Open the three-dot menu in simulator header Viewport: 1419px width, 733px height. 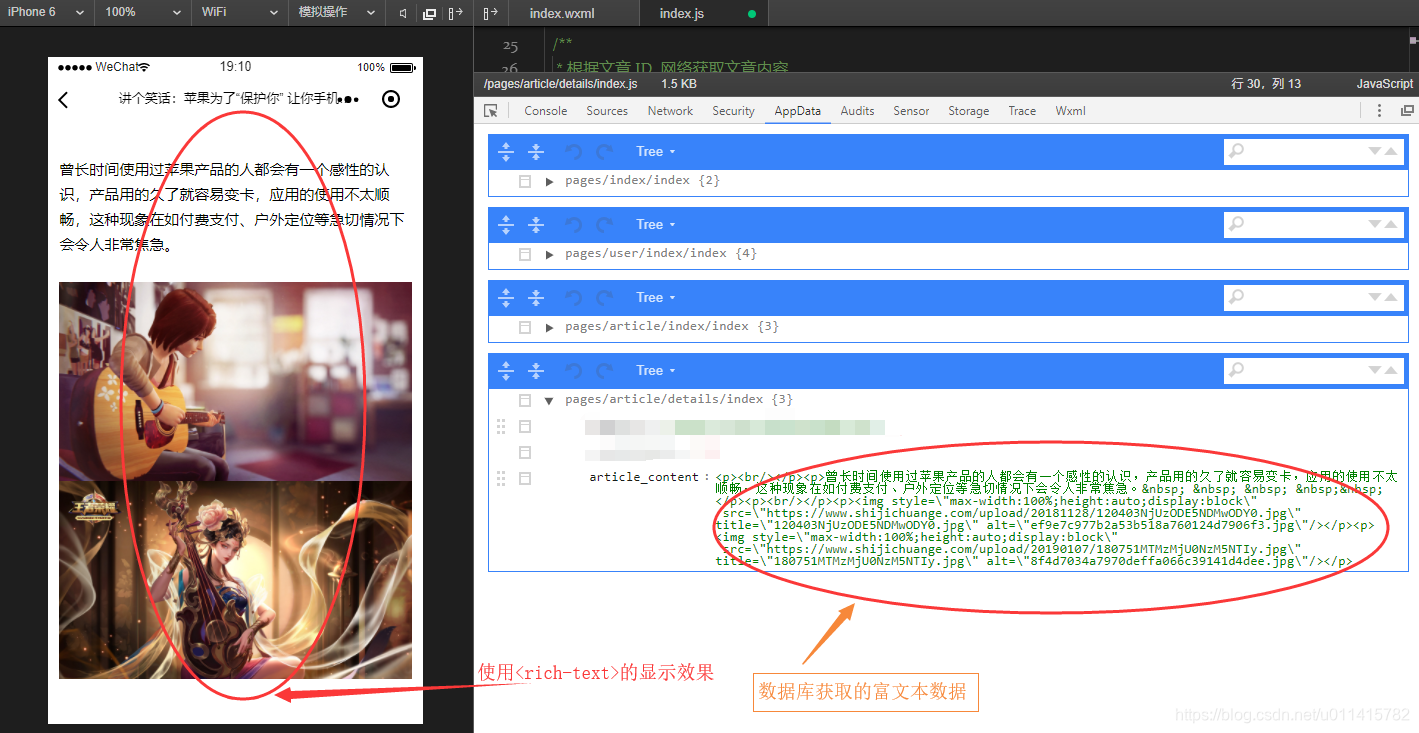pyautogui.click(x=349, y=99)
